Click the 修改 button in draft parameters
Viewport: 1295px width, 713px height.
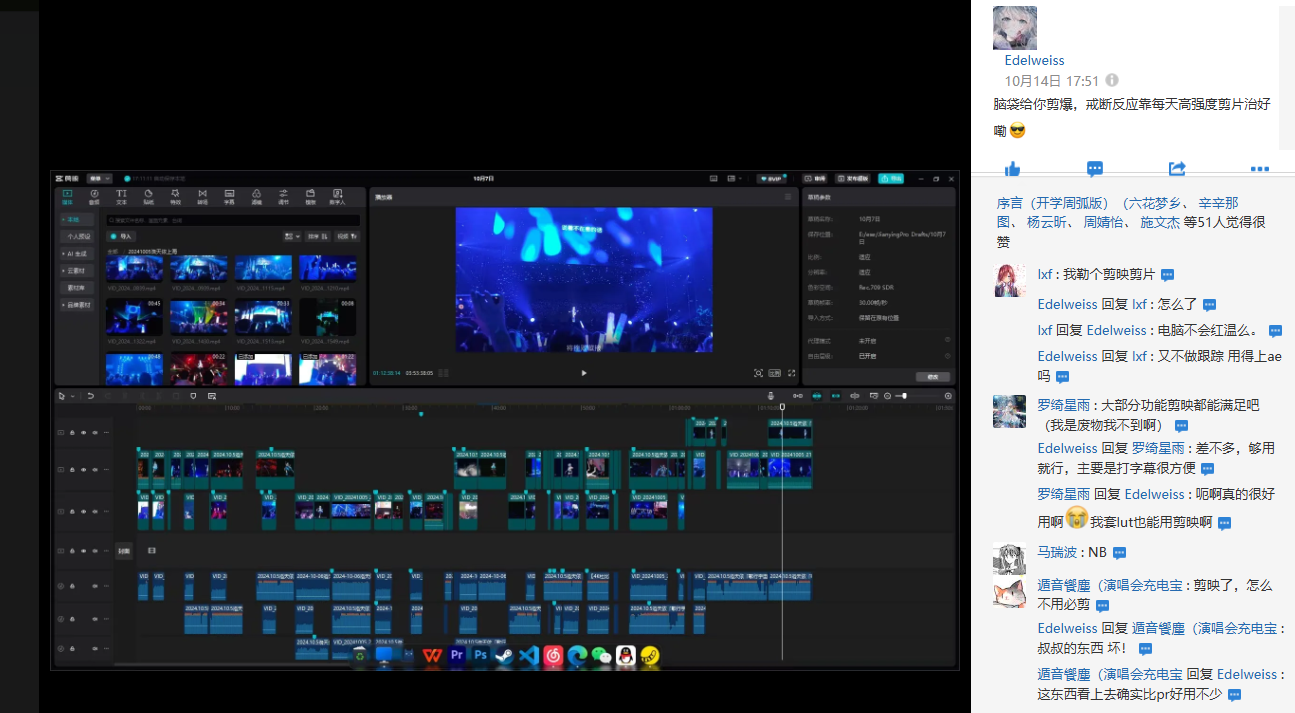coord(932,376)
